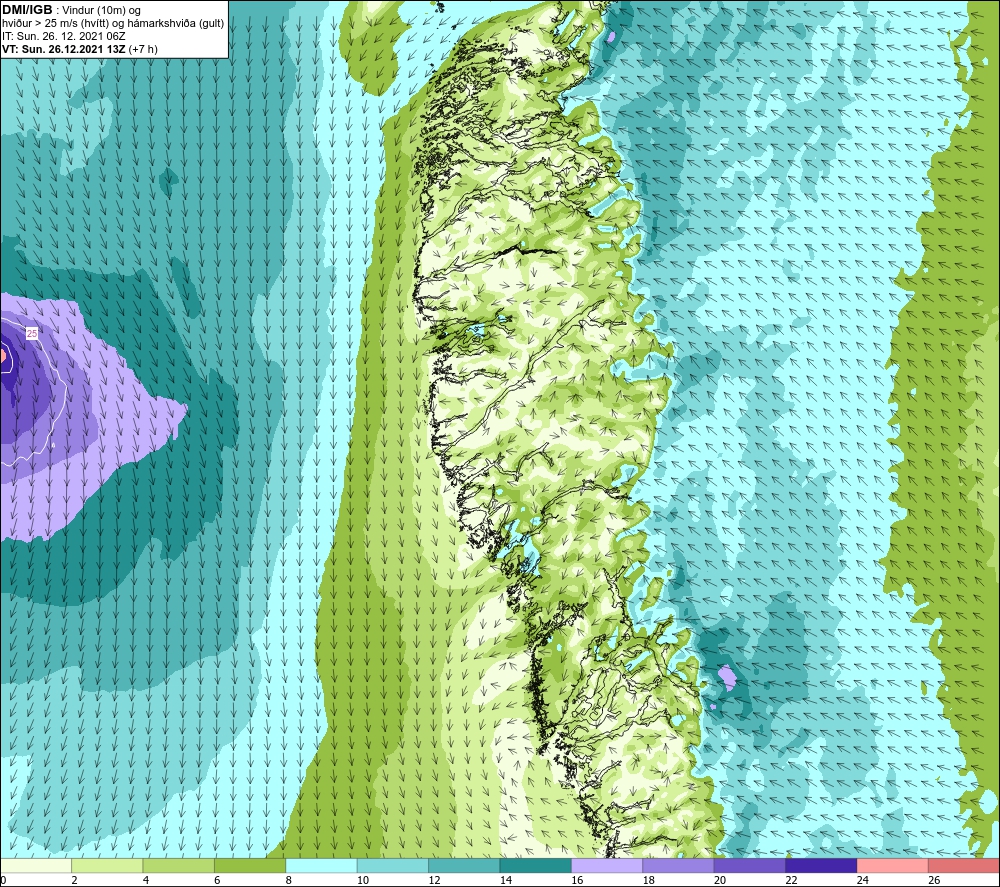Click the 8–10 m/s light cyan legend swatch
Screen dimensions: 1000x887
tap(321, 866)
